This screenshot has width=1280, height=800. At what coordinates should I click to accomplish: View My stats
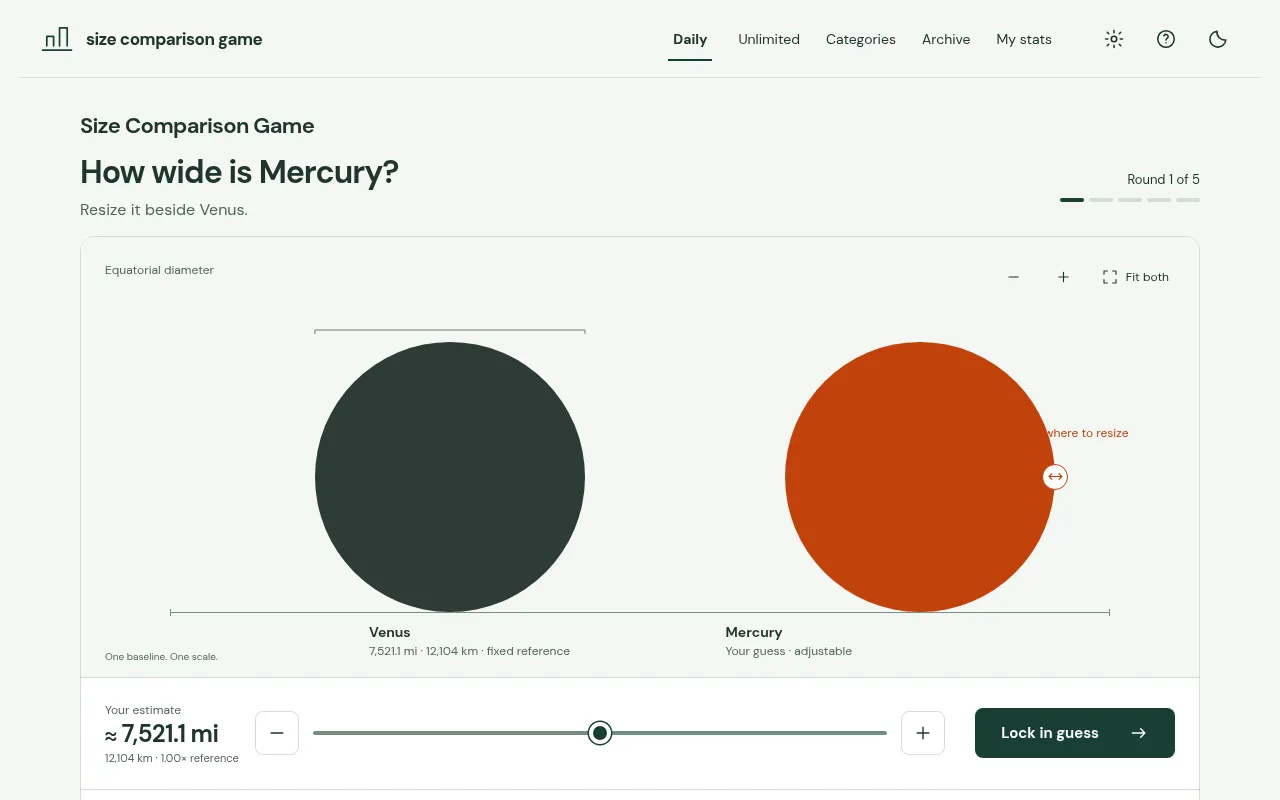click(1024, 40)
